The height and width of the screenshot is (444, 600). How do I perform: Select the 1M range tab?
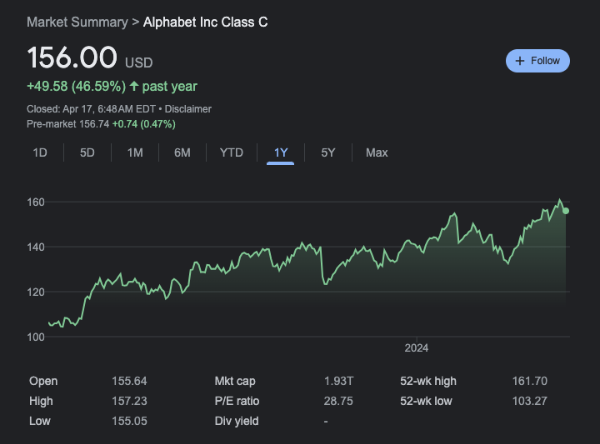pyautogui.click(x=135, y=153)
